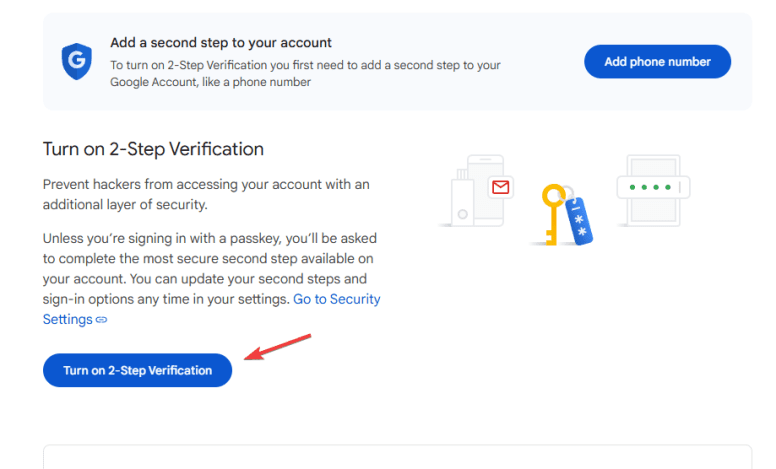Click the red arrow annotation

280,347
